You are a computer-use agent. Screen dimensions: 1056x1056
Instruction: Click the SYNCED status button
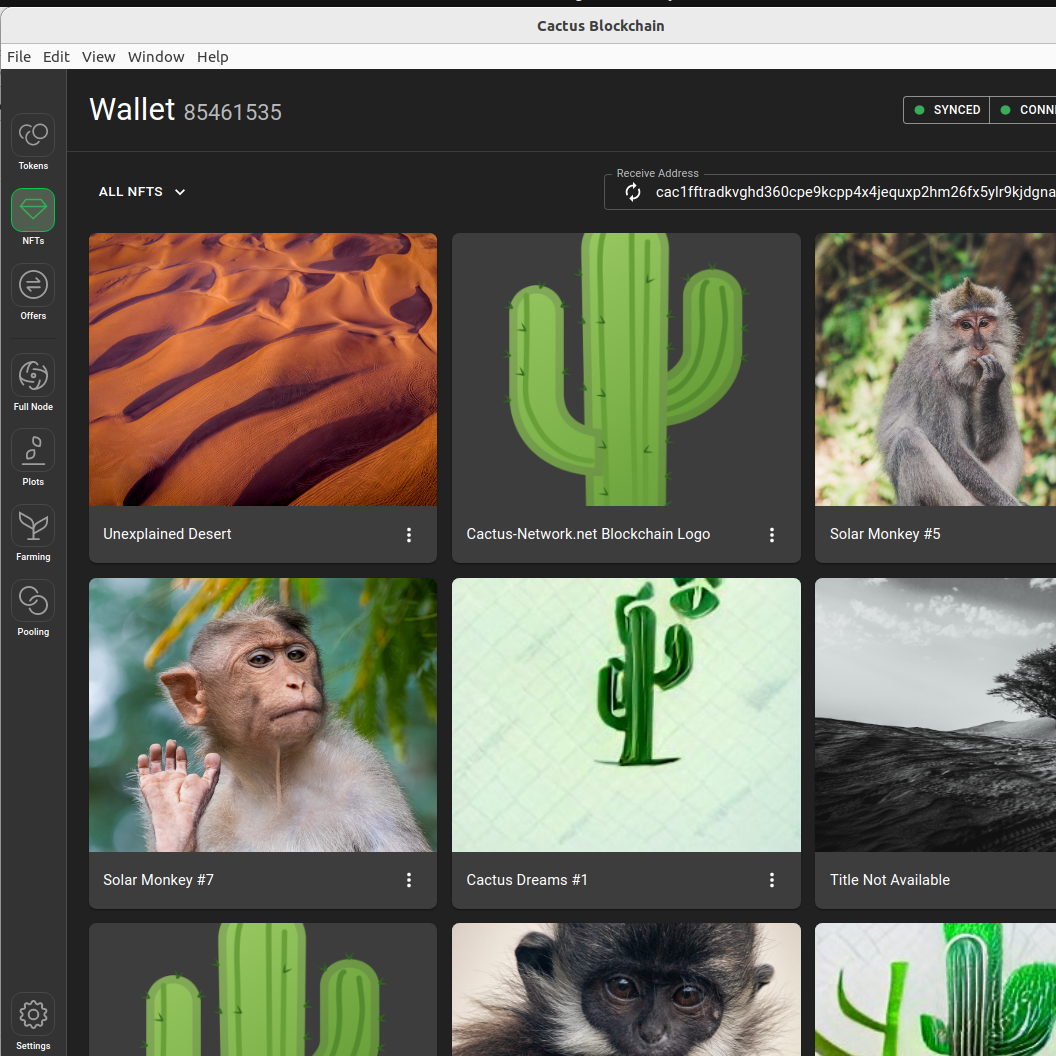click(946, 110)
